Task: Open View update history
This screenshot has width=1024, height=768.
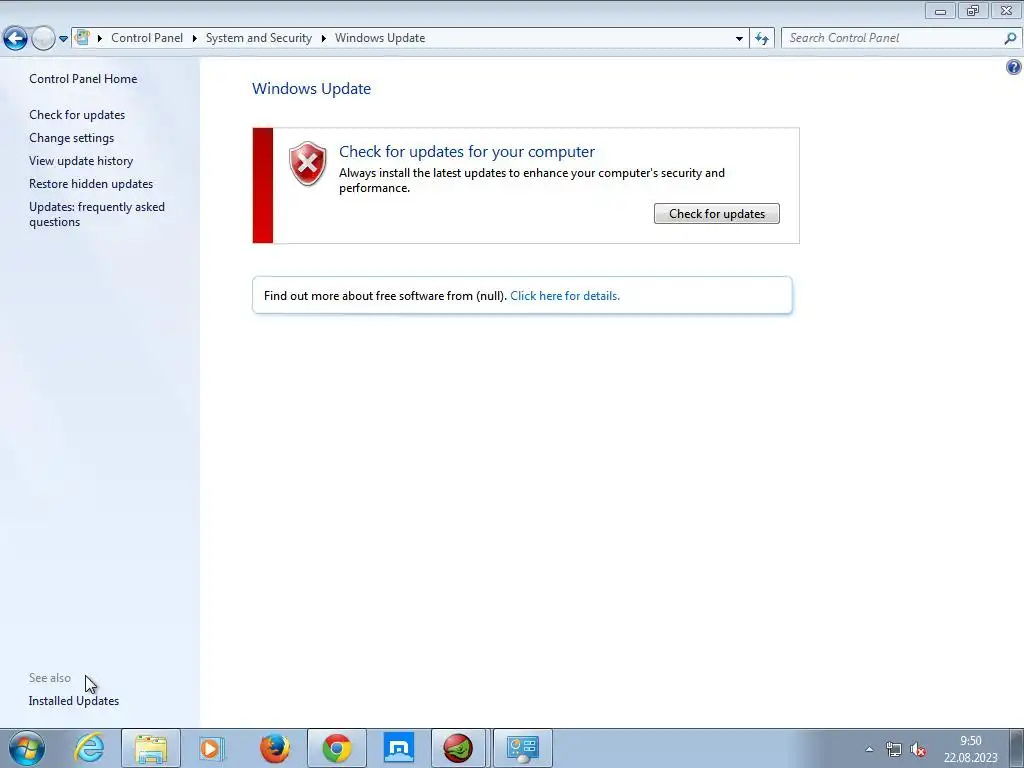Action: pyautogui.click(x=81, y=161)
